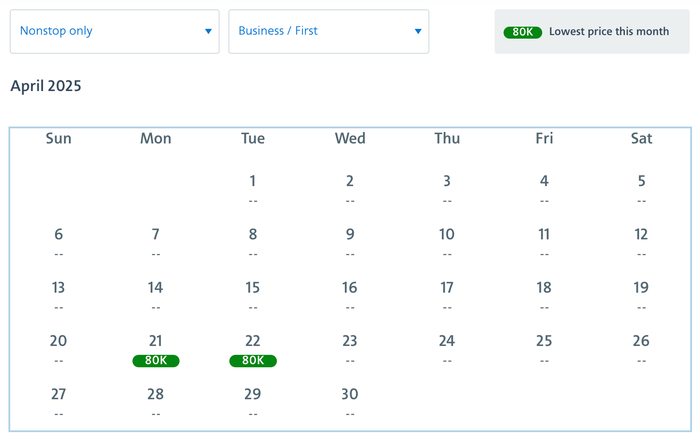Click the date April 20
700x433 pixels.
pyautogui.click(x=58, y=341)
